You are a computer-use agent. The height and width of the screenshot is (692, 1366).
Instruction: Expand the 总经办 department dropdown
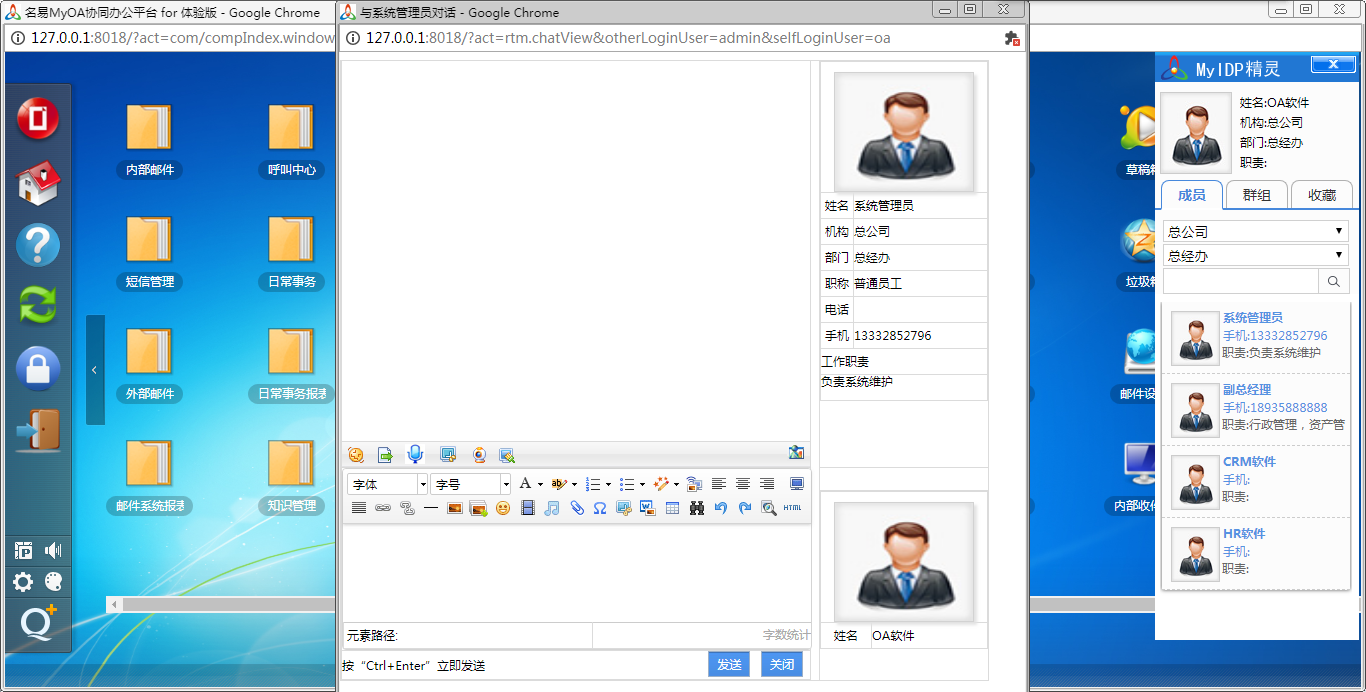click(1255, 256)
